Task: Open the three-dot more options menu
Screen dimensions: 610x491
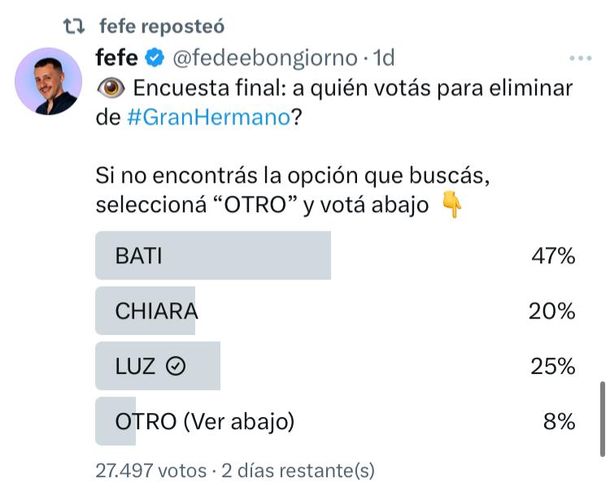Action: [580, 58]
